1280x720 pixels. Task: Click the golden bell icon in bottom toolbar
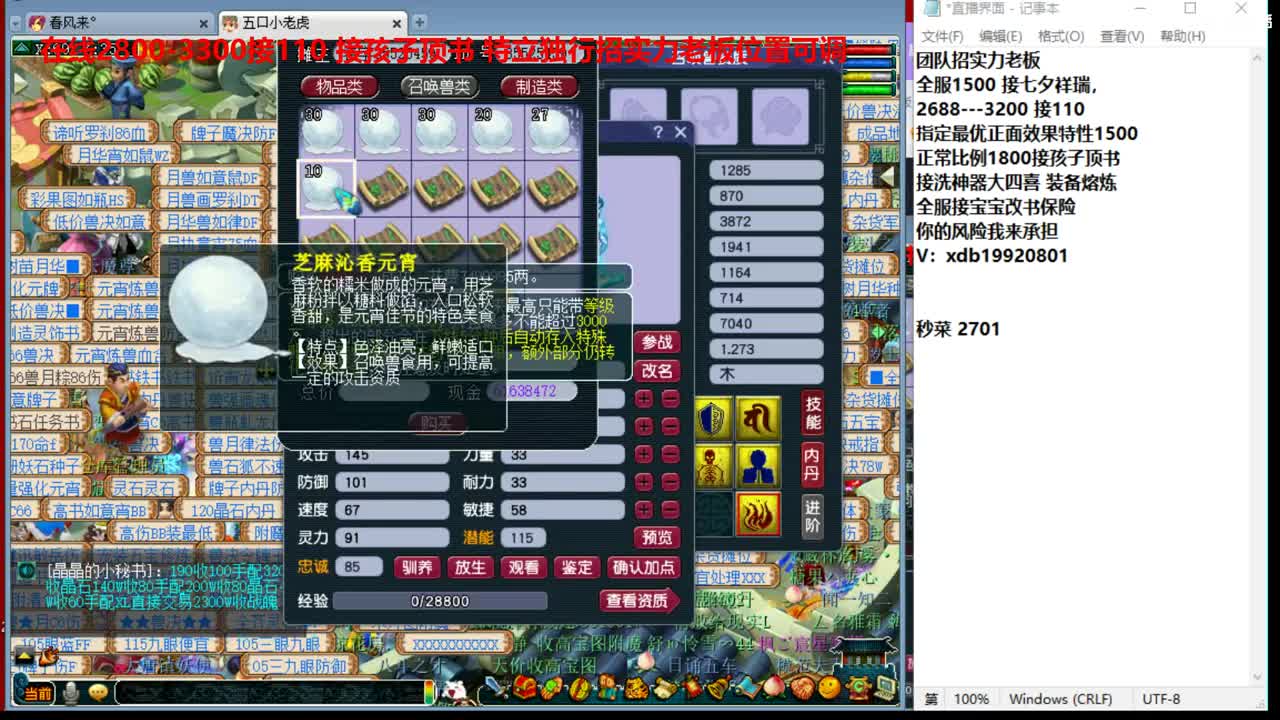719,687
